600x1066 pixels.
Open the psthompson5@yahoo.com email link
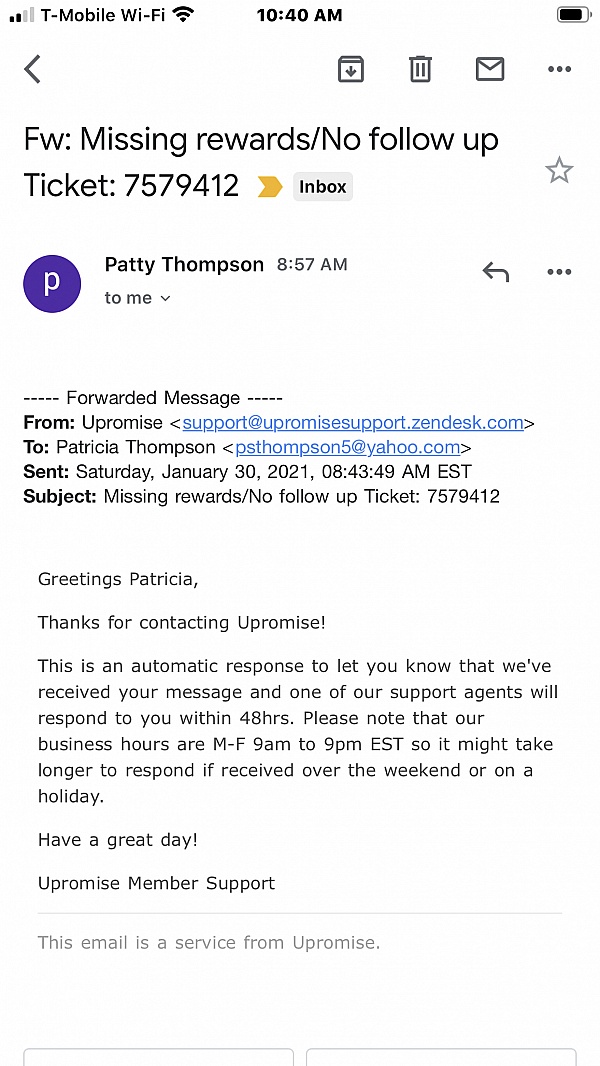348,447
